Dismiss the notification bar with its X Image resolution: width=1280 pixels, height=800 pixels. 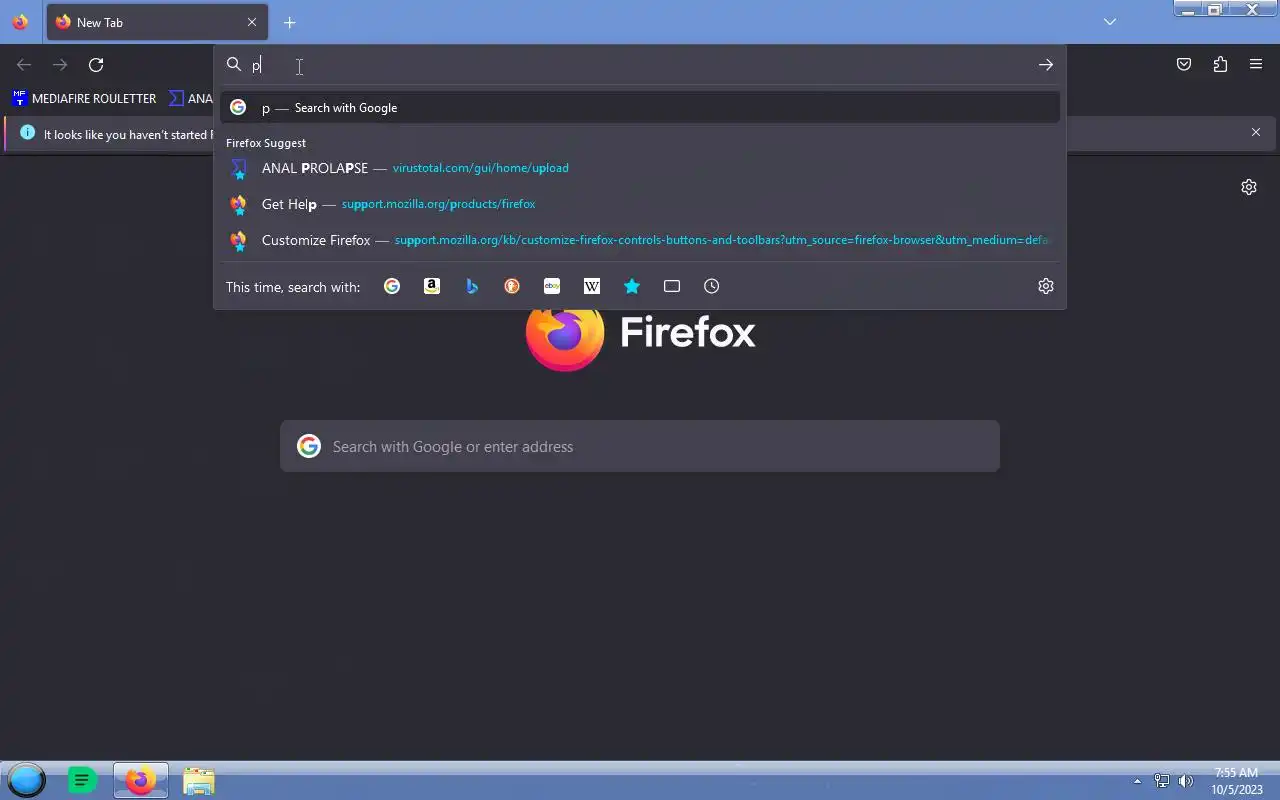1256,132
